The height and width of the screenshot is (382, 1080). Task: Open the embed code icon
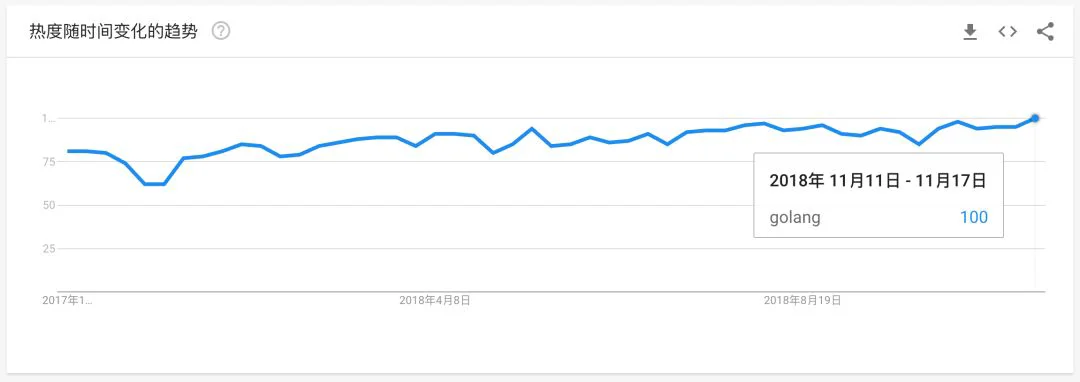point(1008,32)
